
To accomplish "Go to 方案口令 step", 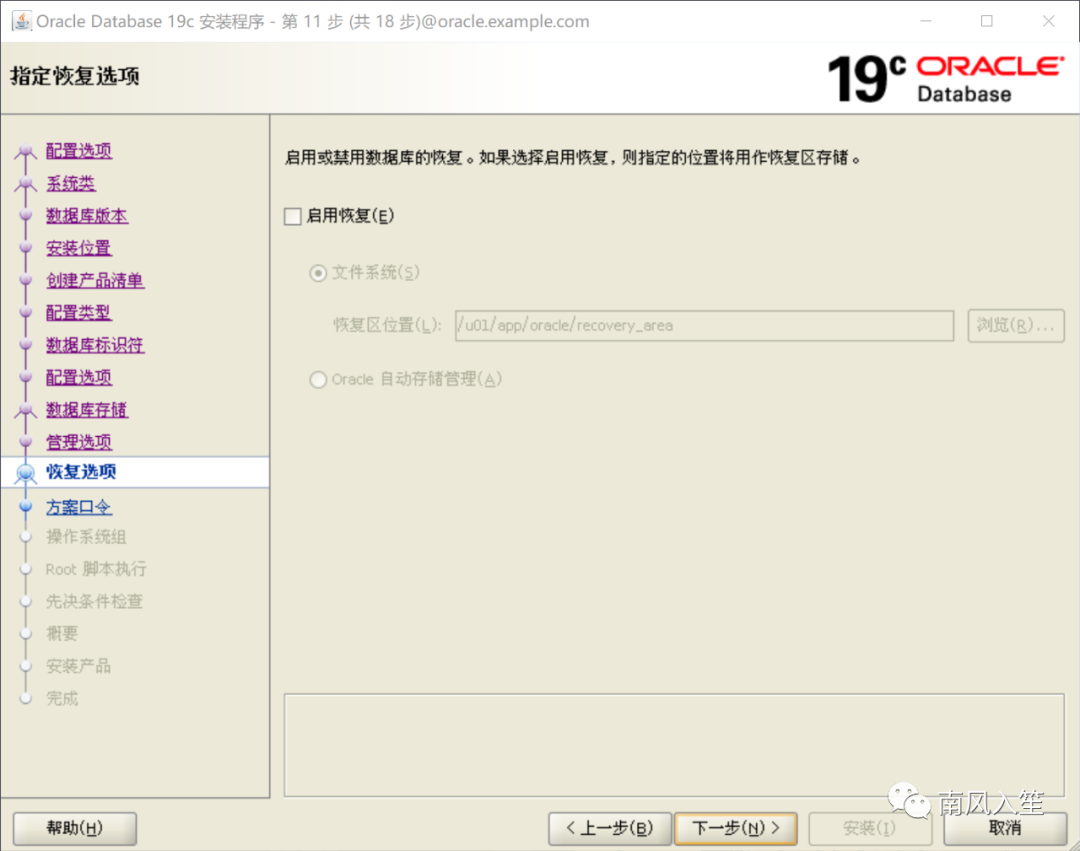I will [x=79, y=507].
